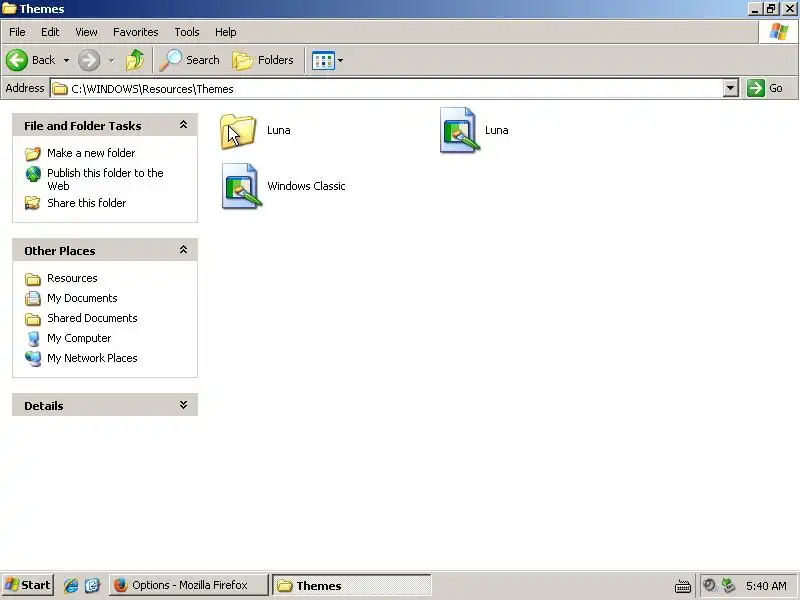Launch Internet Explorer from quick launch
Image resolution: width=800 pixels, height=600 pixels.
pyautogui.click(x=71, y=585)
